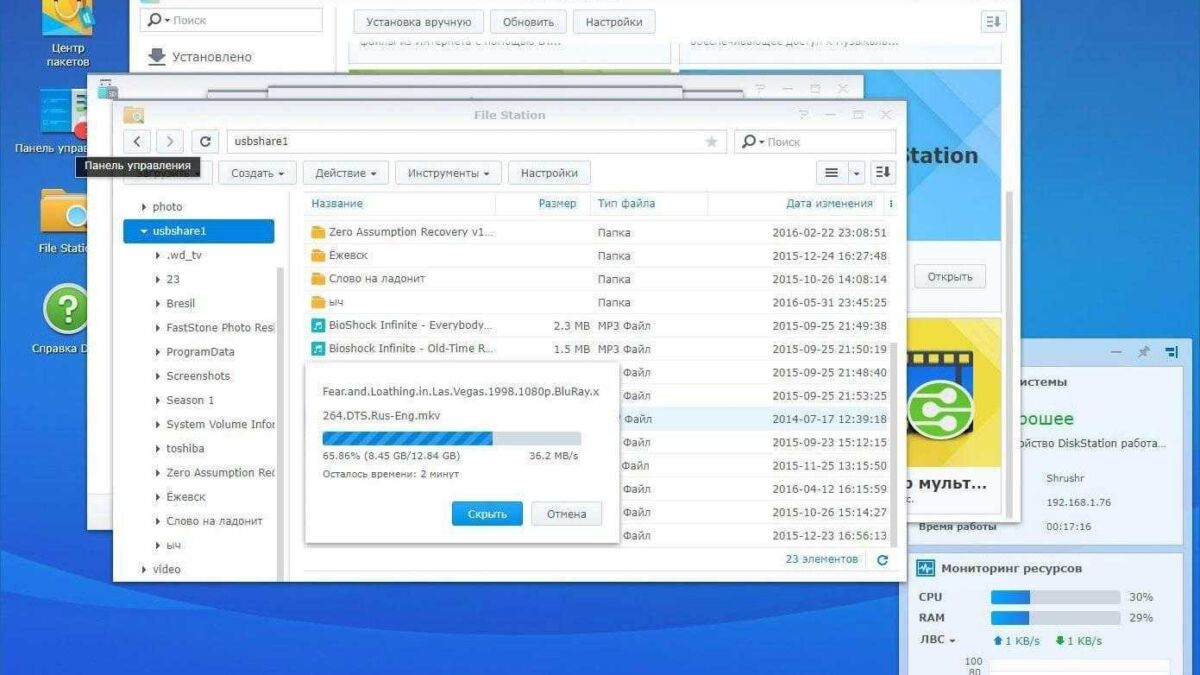Click the usbshare1 path field
The width and height of the screenshot is (1200, 675).
tap(475, 142)
